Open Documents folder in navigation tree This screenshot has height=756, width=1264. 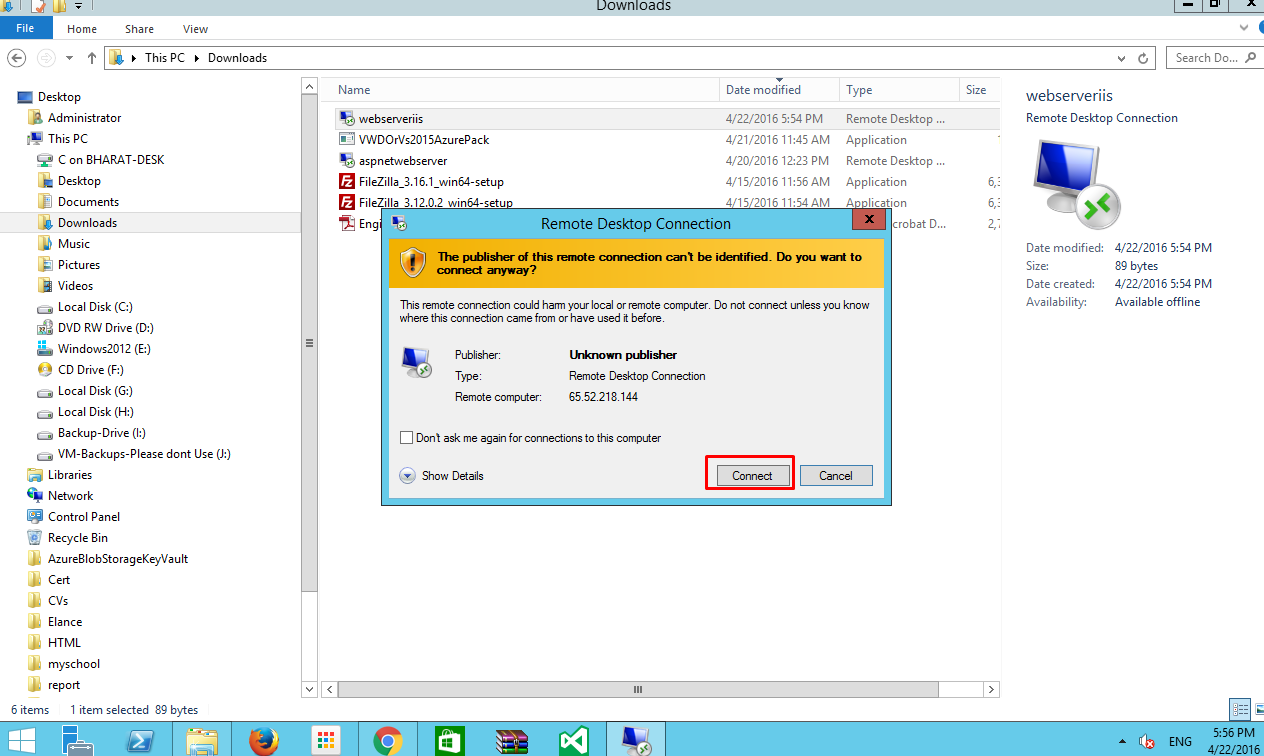coord(88,202)
